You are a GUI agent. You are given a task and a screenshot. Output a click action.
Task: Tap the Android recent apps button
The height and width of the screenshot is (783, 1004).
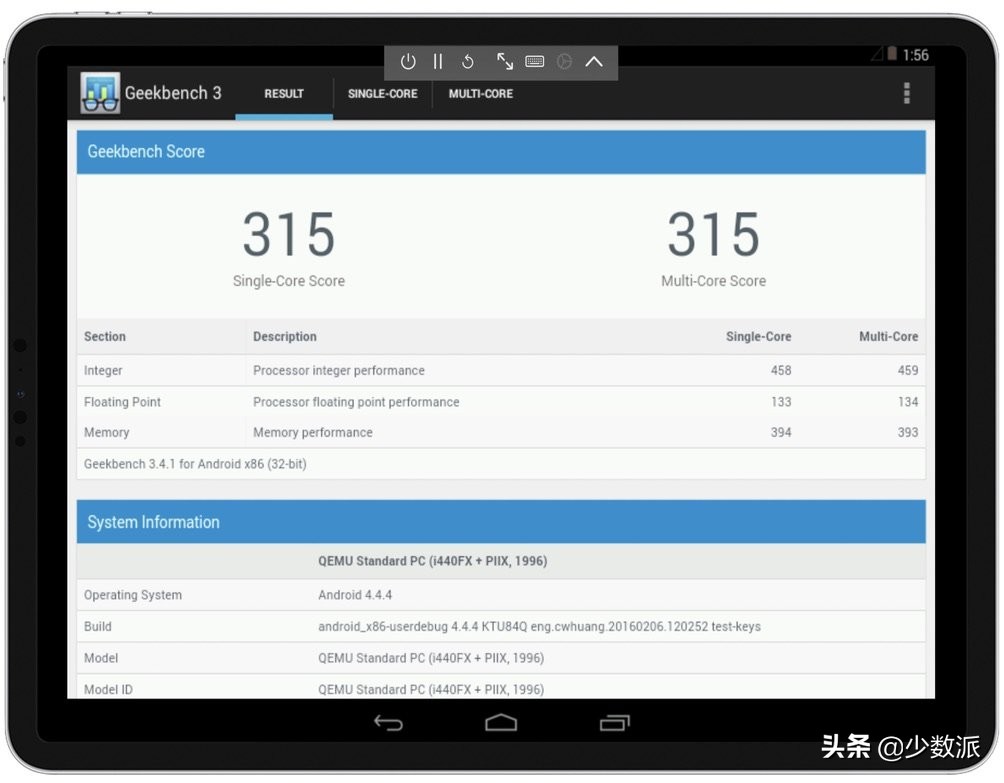615,723
